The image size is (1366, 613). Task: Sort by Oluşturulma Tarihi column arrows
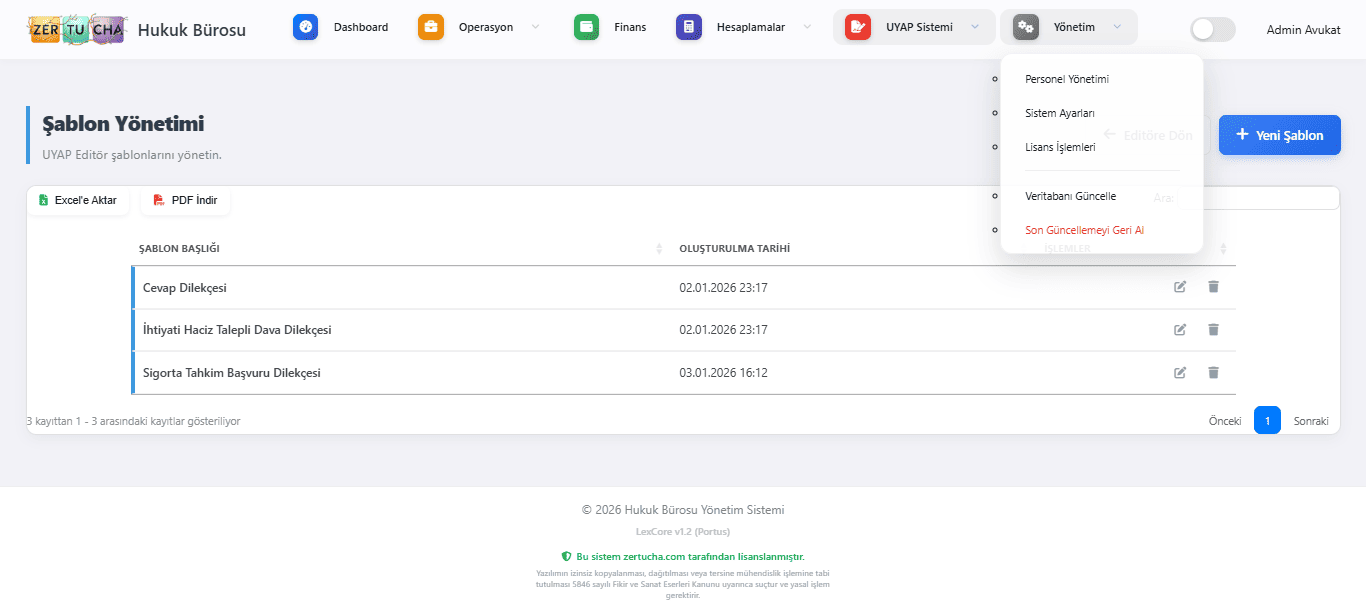[1022, 248]
